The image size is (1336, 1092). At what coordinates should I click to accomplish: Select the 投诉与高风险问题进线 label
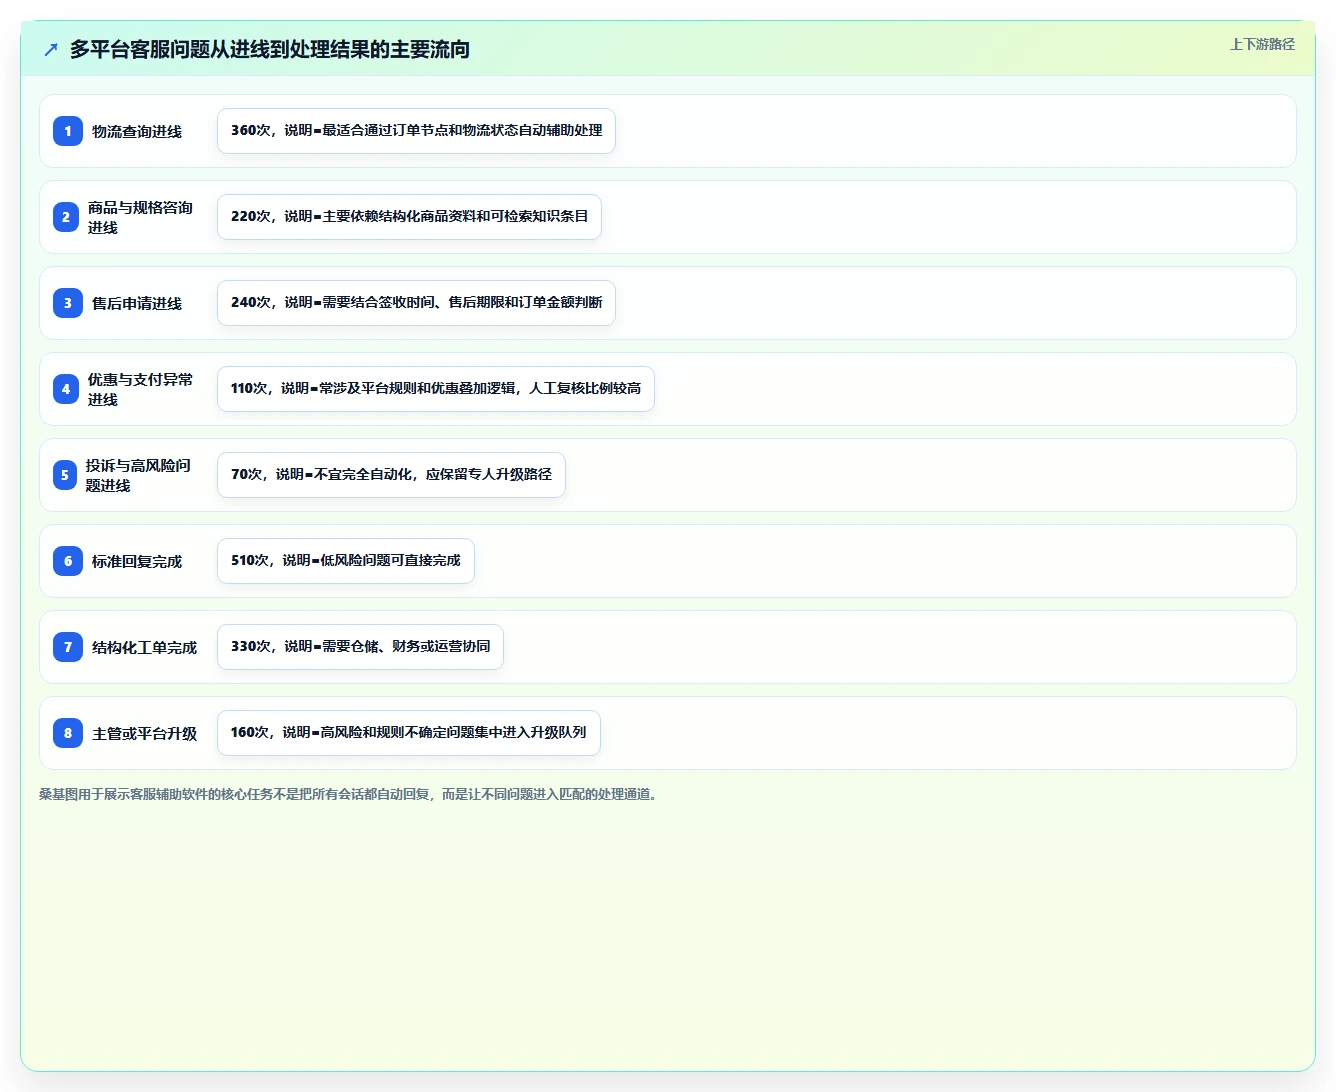pyautogui.click(x=138, y=475)
